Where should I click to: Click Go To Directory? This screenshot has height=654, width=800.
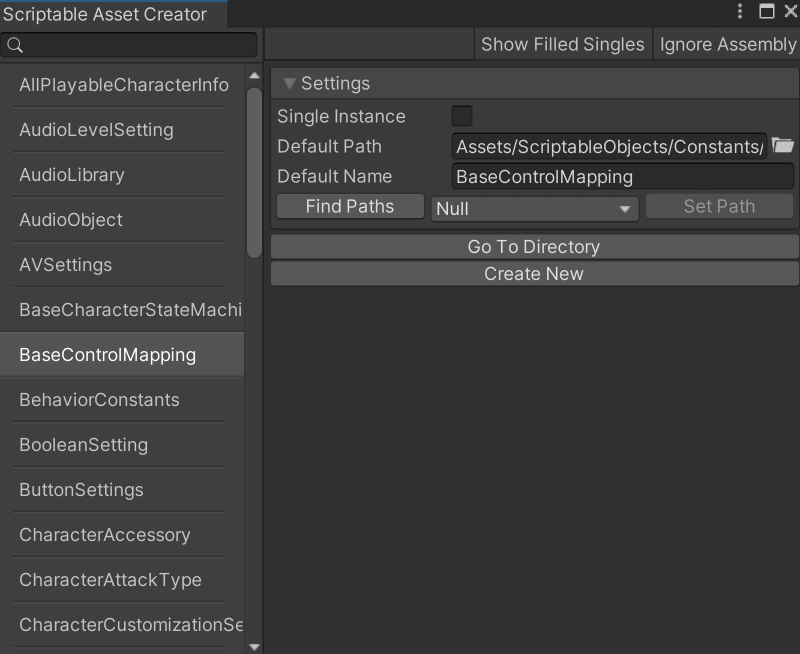coord(533,246)
